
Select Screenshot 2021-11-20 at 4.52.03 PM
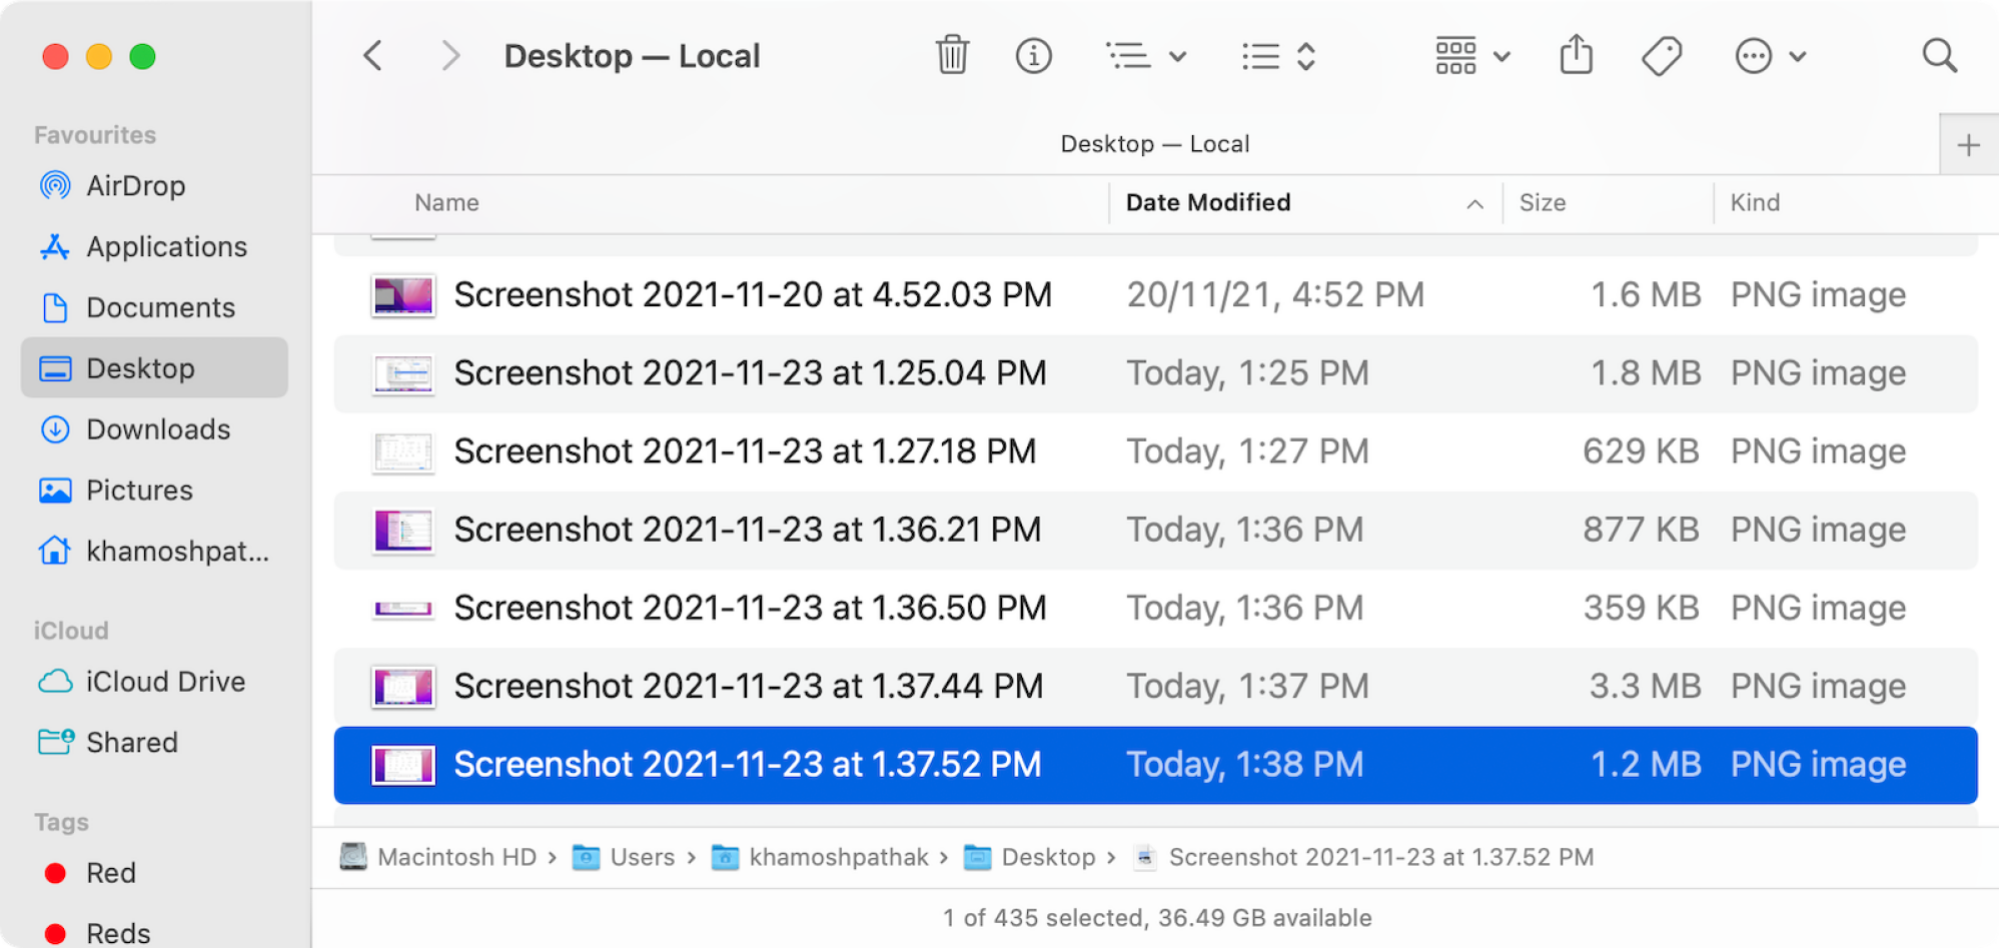(1155, 295)
